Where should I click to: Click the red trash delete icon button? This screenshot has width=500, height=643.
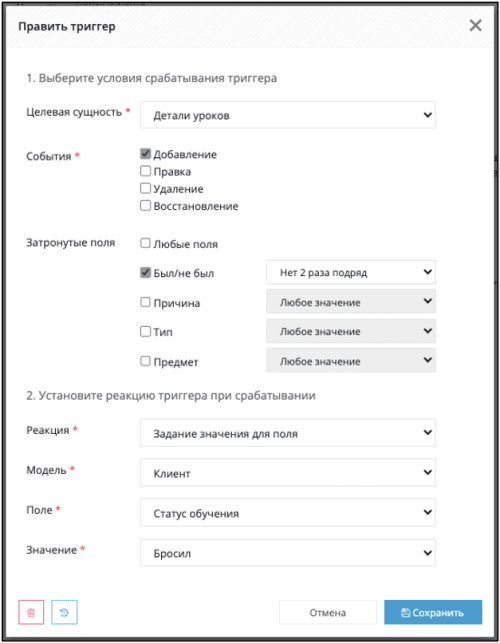(x=31, y=612)
